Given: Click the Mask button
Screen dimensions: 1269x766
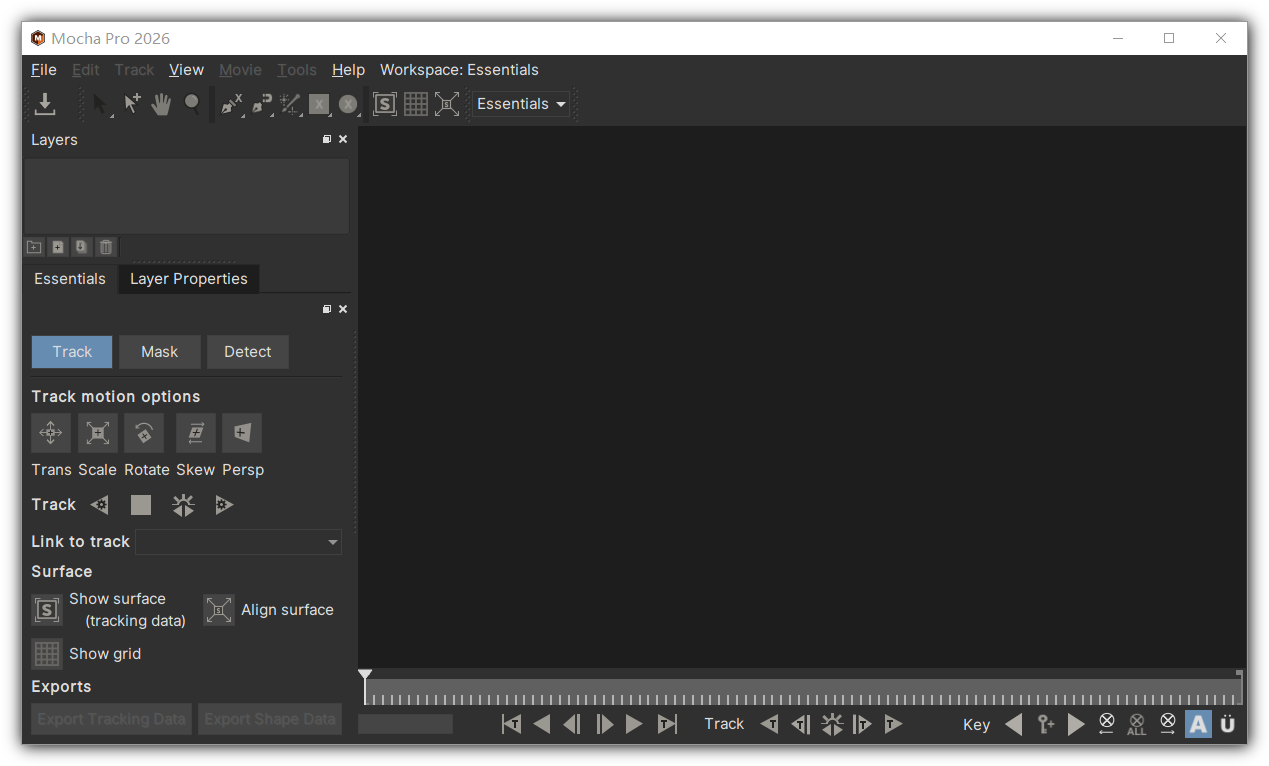Looking at the screenshot, I should 159,352.
